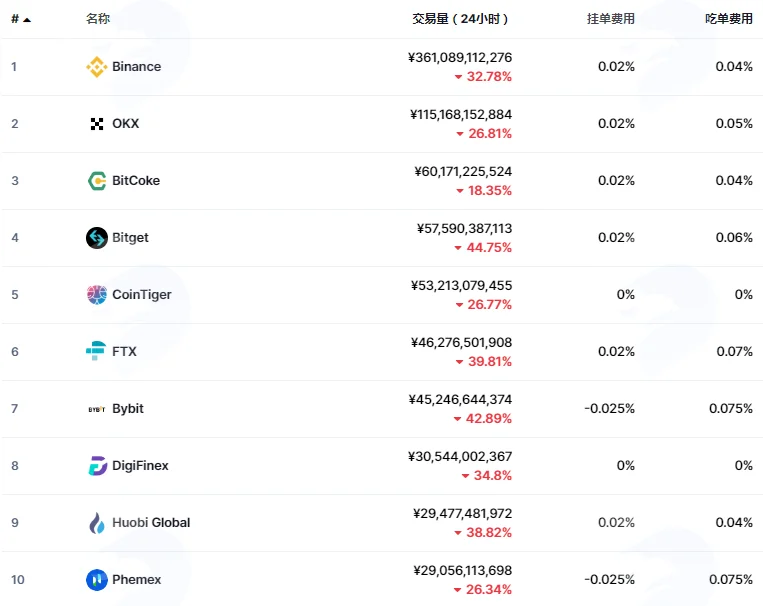
Task: Select the Huobi Global flame icon
Action: pos(97,523)
